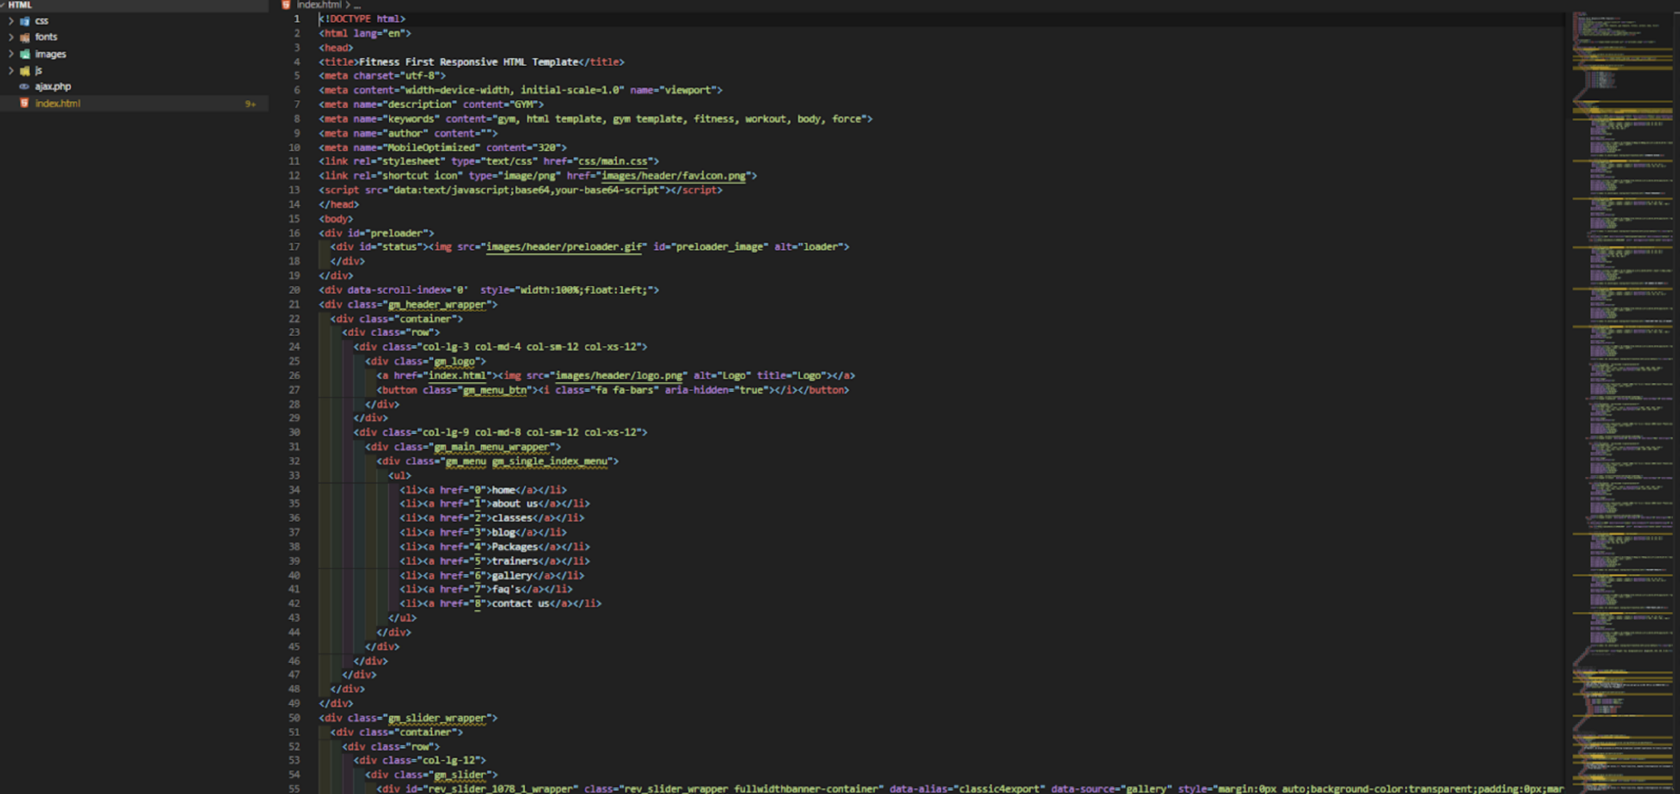The width and height of the screenshot is (1680, 794).
Task: Click the images/header/preloader.gif path
Action: (x=565, y=247)
